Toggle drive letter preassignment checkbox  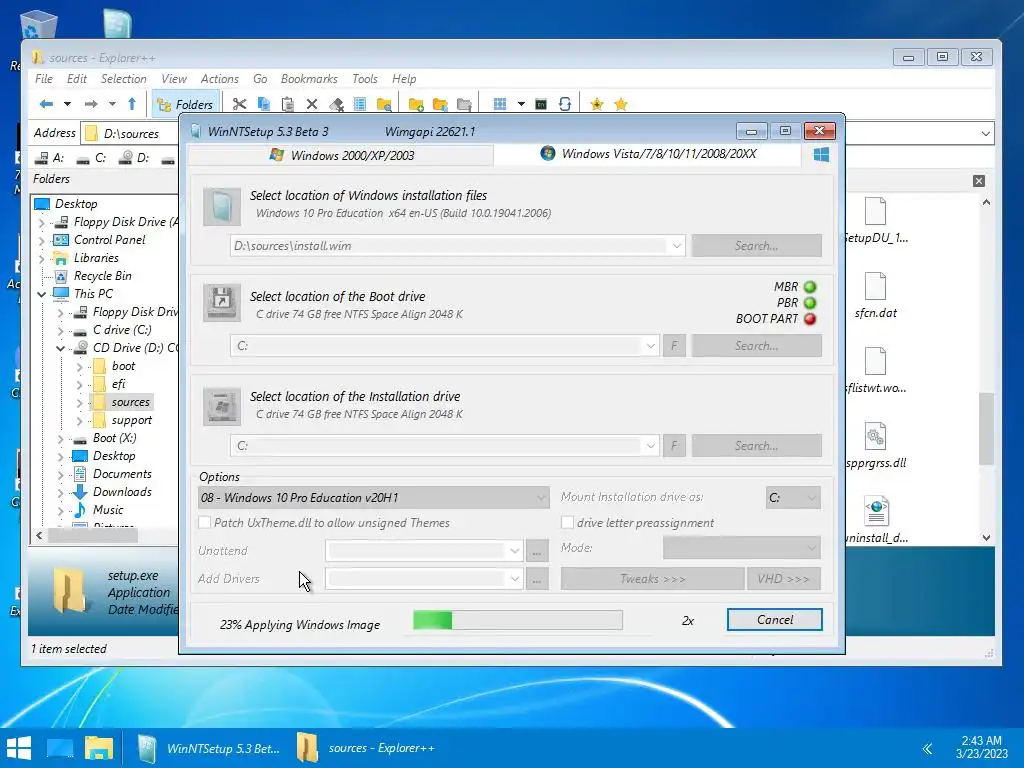567,522
